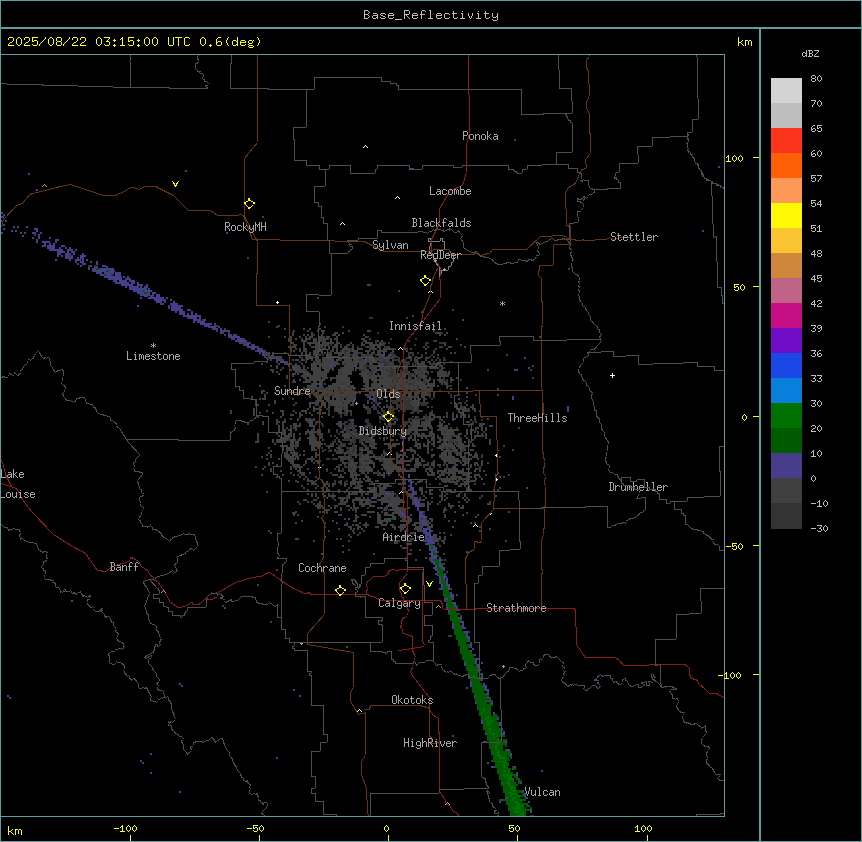Click the Sylvan label
The image size is (862, 842).
390,245
